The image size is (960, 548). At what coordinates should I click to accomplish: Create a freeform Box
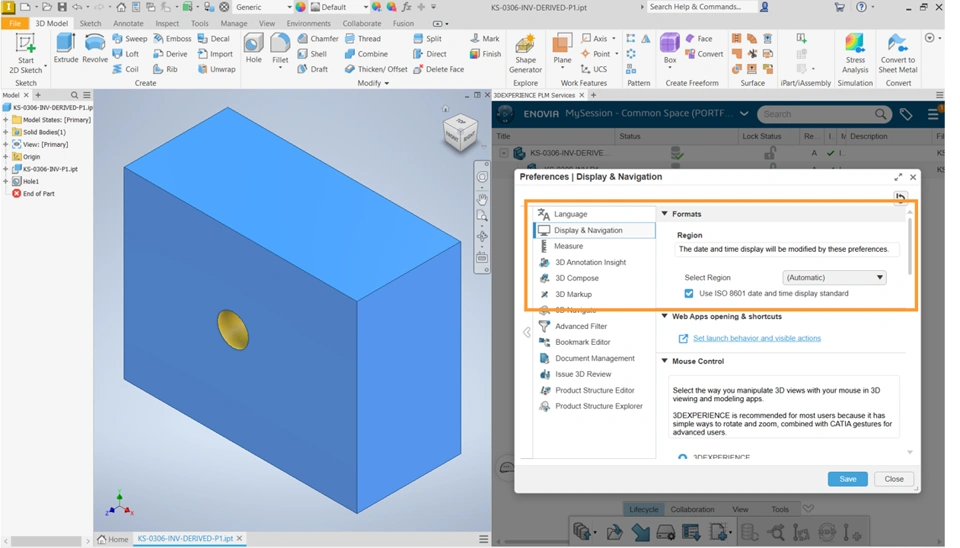pos(670,49)
